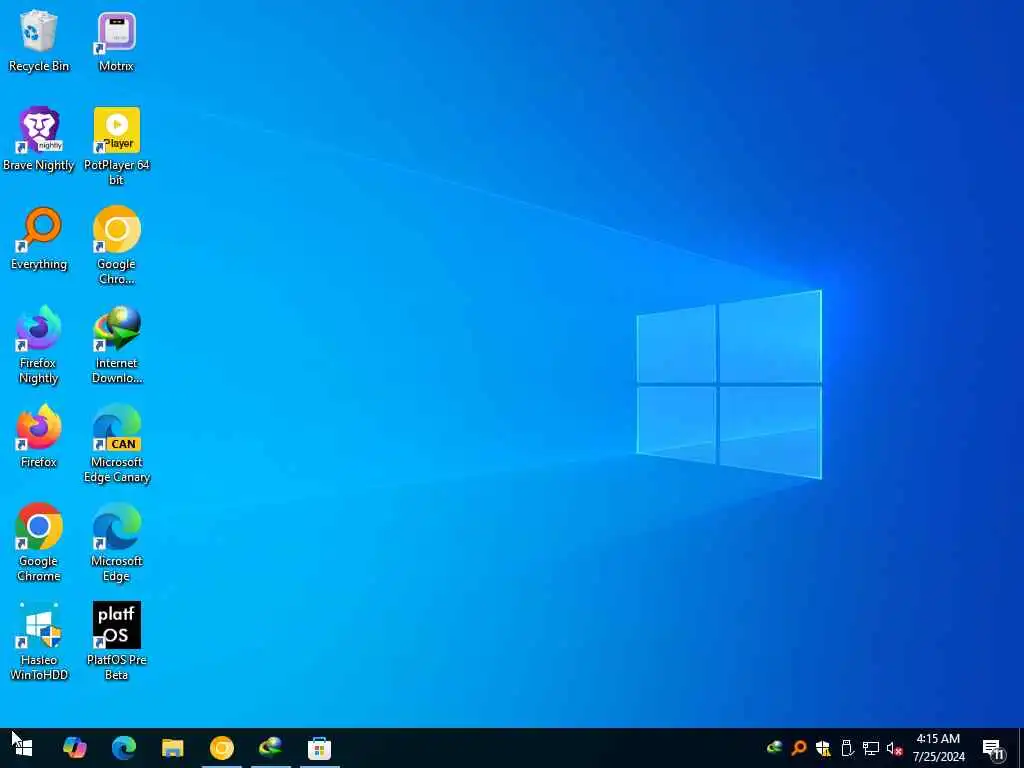This screenshot has width=1024, height=768.
Task: Open Windows Security from the system tray
Action: (x=823, y=748)
